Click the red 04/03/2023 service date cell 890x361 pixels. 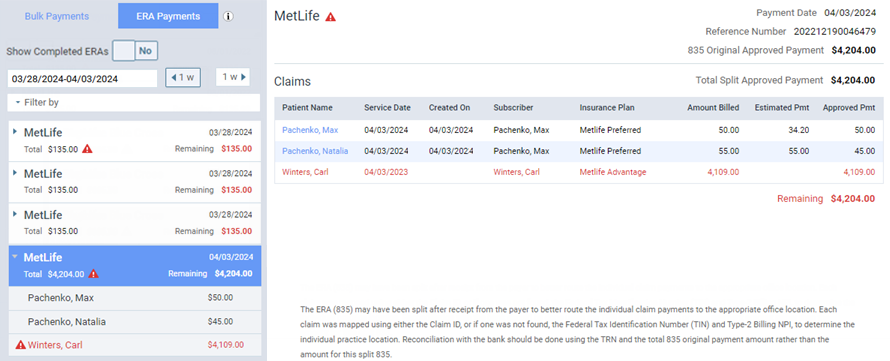click(x=386, y=172)
